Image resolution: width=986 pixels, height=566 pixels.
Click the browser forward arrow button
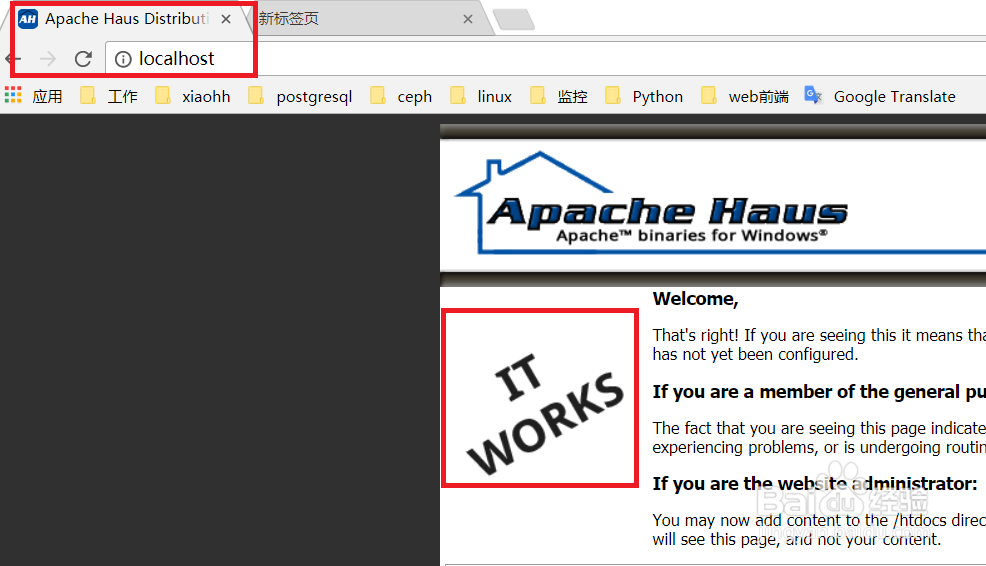[x=48, y=59]
